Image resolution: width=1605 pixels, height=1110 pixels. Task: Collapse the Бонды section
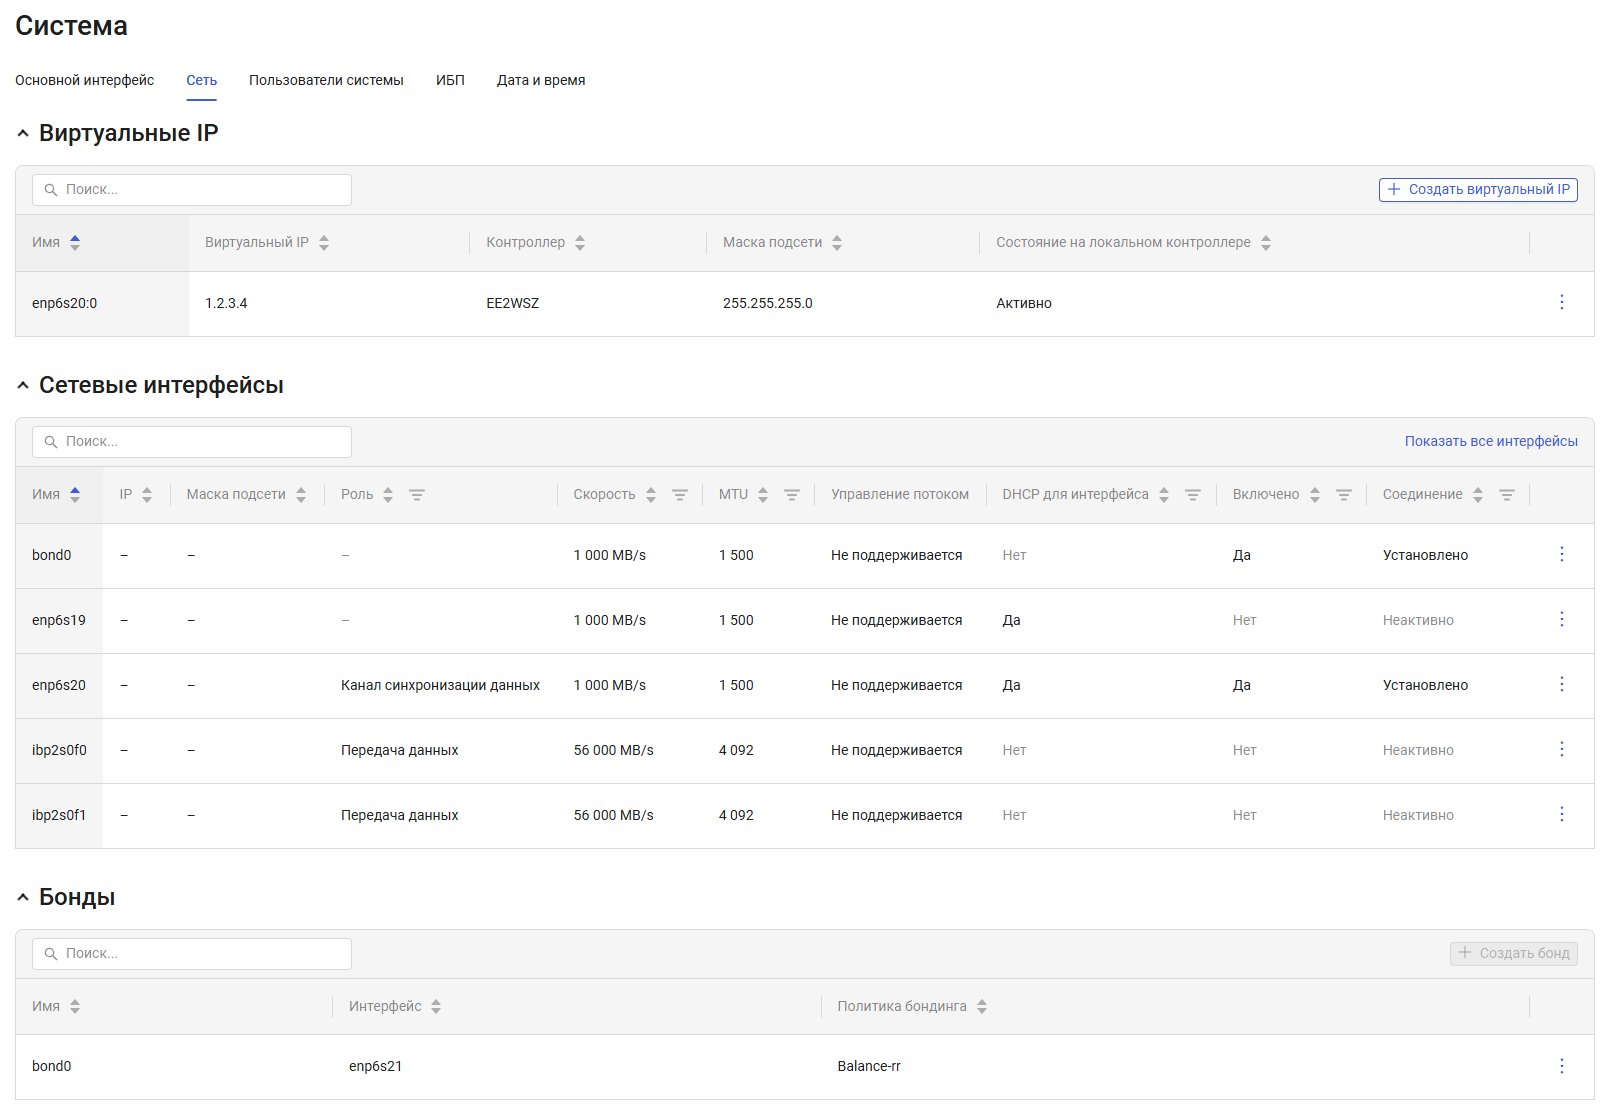(23, 897)
